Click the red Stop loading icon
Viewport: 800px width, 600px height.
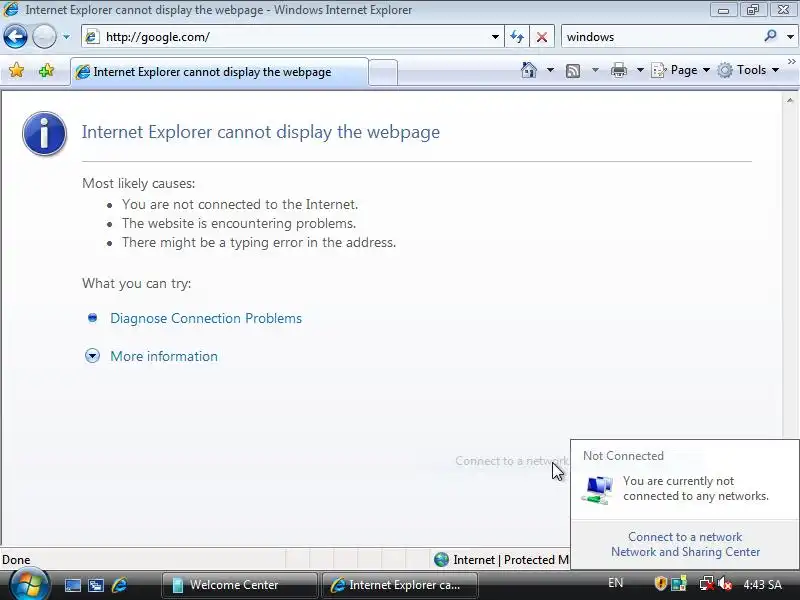[542, 37]
